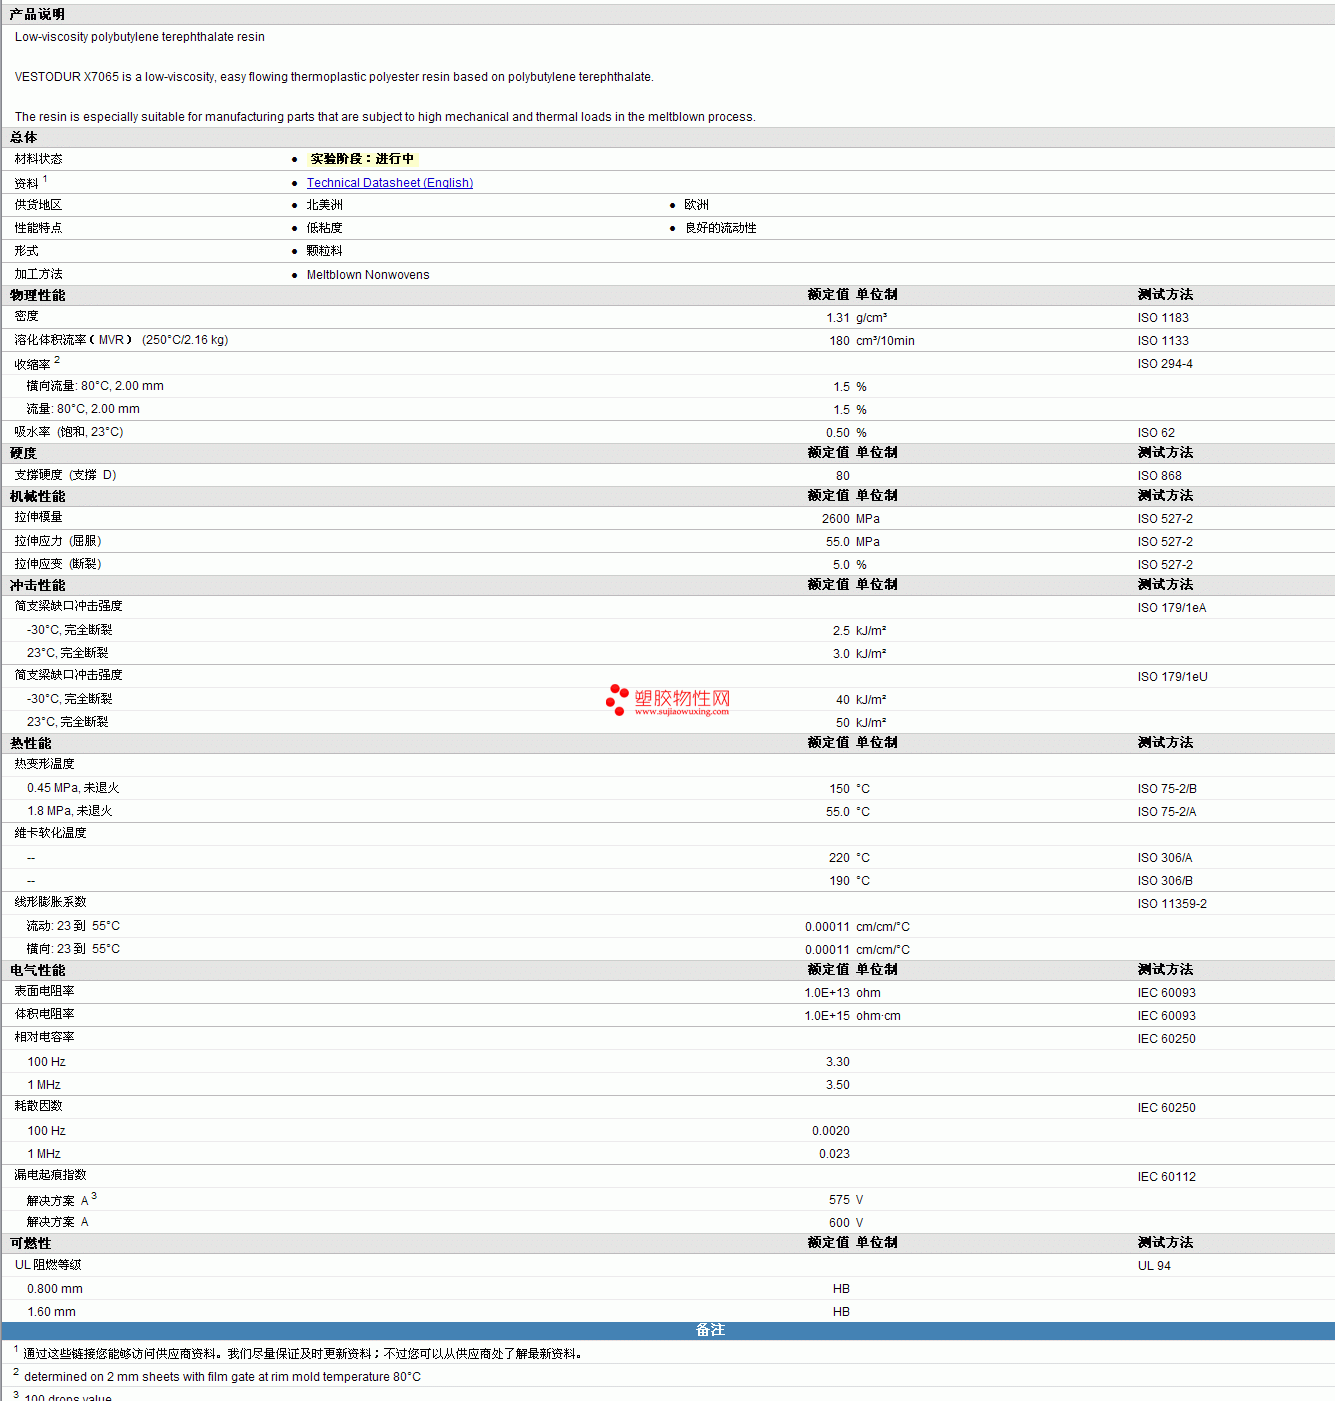Select dissipation factor value 0.0020
The image size is (1335, 1401).
[831, 1131]
